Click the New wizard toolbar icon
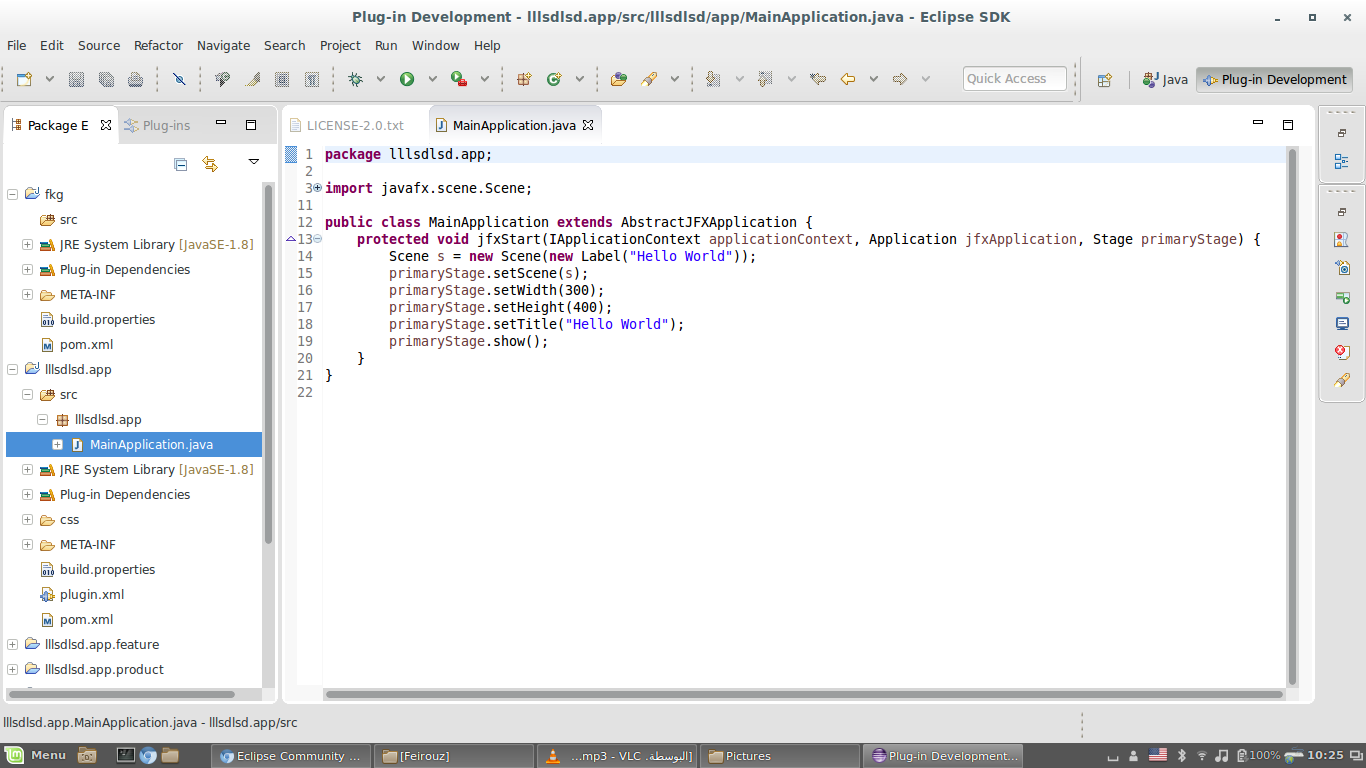This screenshot has width=1366, height=768. coord(23,79)
